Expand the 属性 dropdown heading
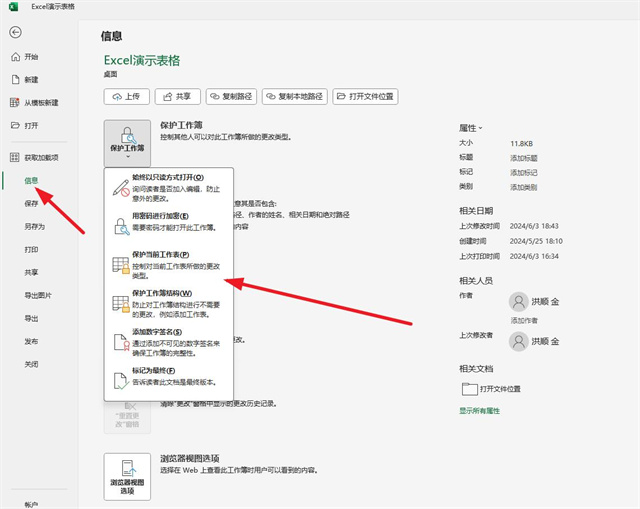 pyautogui.click(x=471, y=128)
